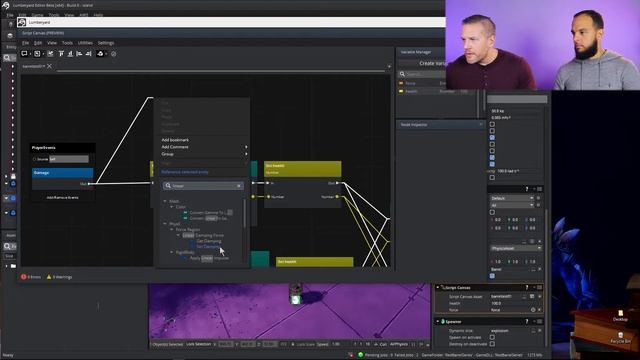
Task: Select Add bookmark from context menu
Action: click(x=175, y=140)
